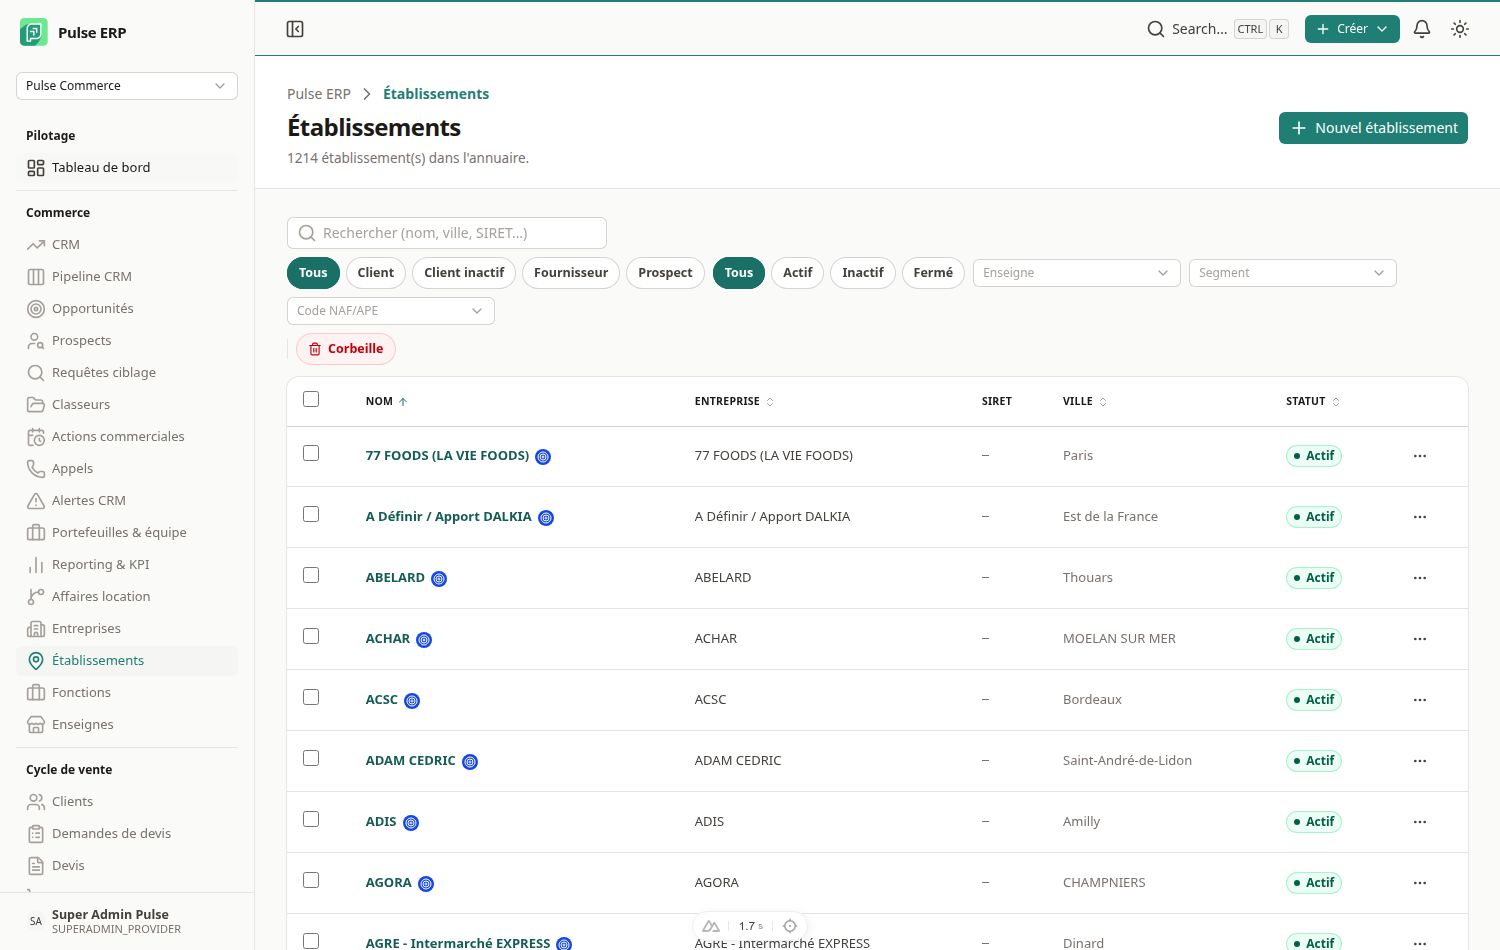
Task: Filter status to Fermé
Action: tap(933, 273)
